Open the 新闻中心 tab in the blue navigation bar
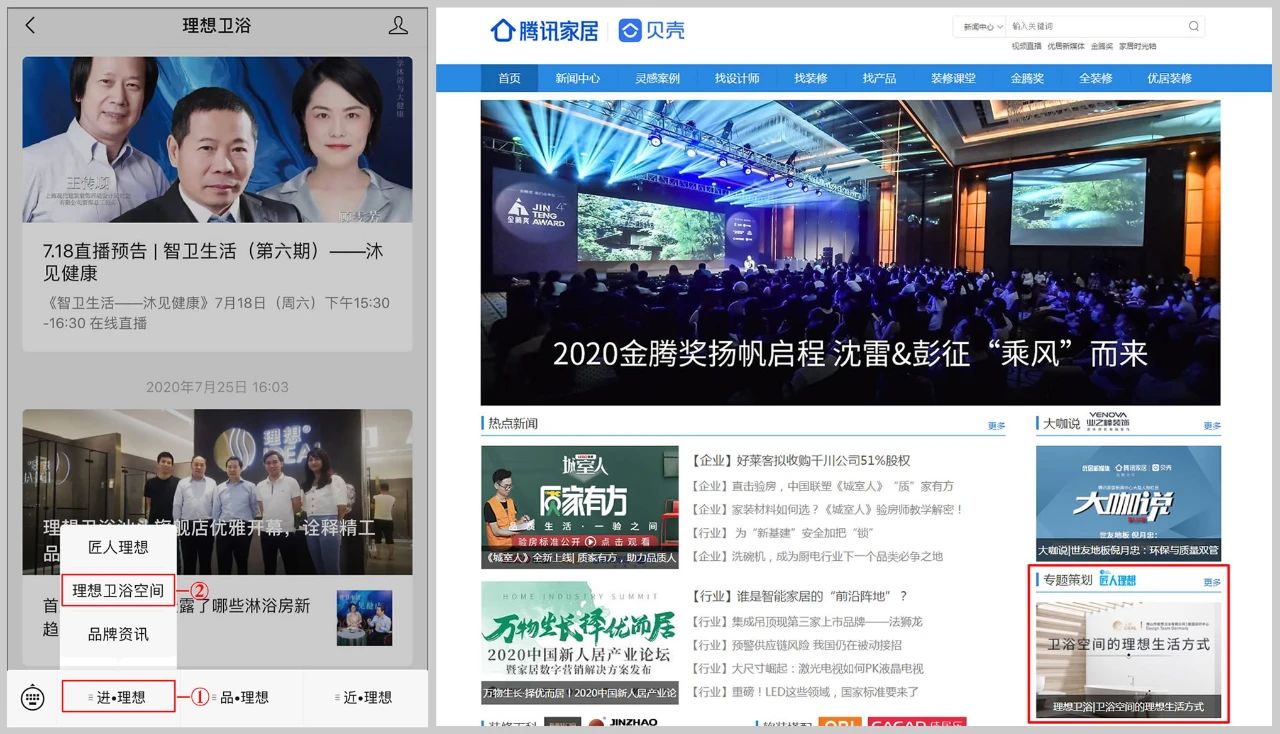 coord(578,78)
